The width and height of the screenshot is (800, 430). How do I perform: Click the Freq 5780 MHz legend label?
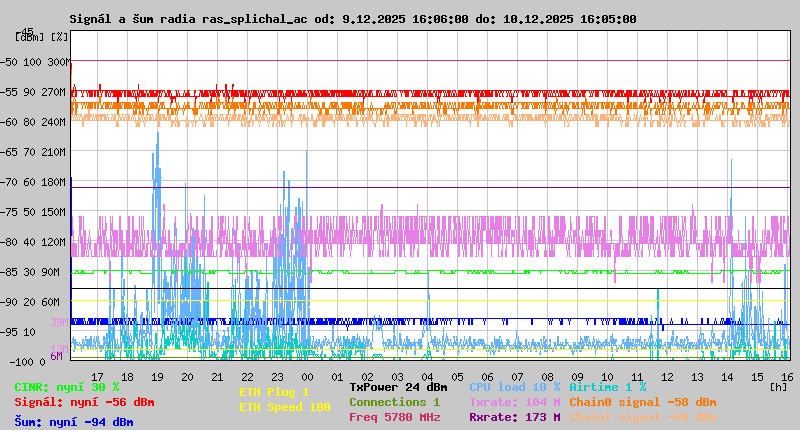(394, 417)
